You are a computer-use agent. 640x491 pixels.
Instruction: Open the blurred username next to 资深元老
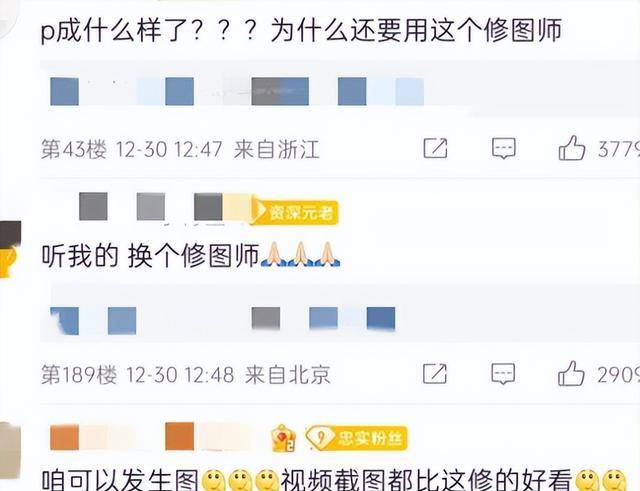pyautogui.click(x=163, y=208)
